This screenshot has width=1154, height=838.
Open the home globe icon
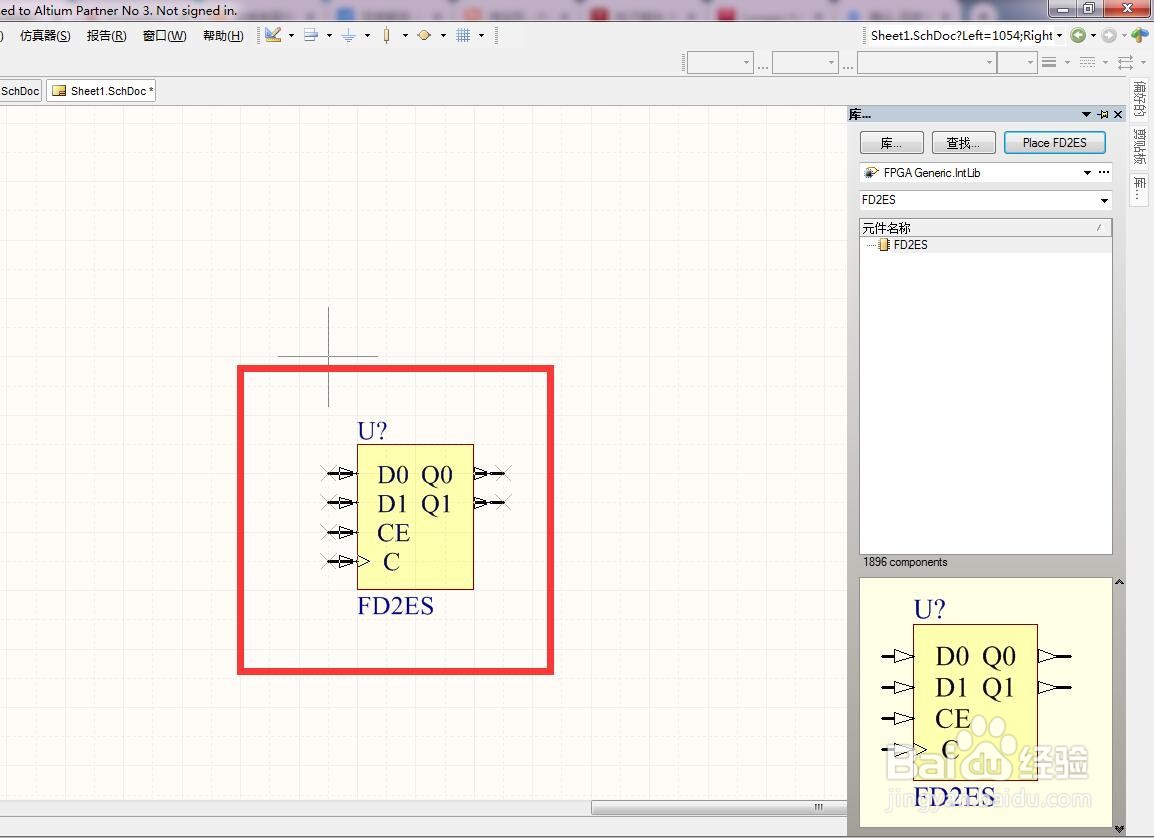1140,35
